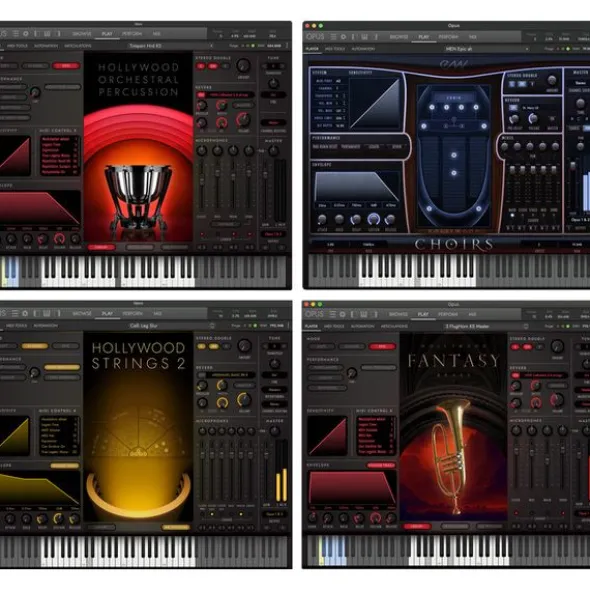Toggle the red Mode button in Fantasy Brass

pos(382,346)
